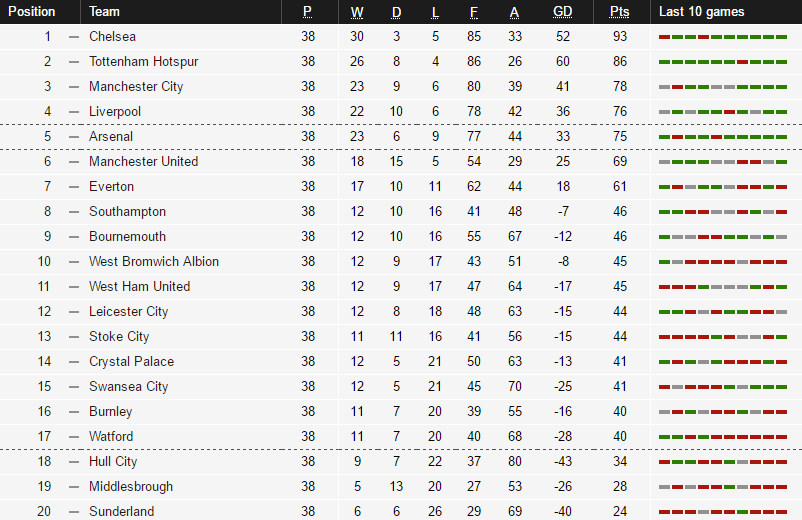The height and width of the screenshot is (520, 802).
Task: Click Middlesbrough's last 10 games form strip
Action: (x=723, y=487)
